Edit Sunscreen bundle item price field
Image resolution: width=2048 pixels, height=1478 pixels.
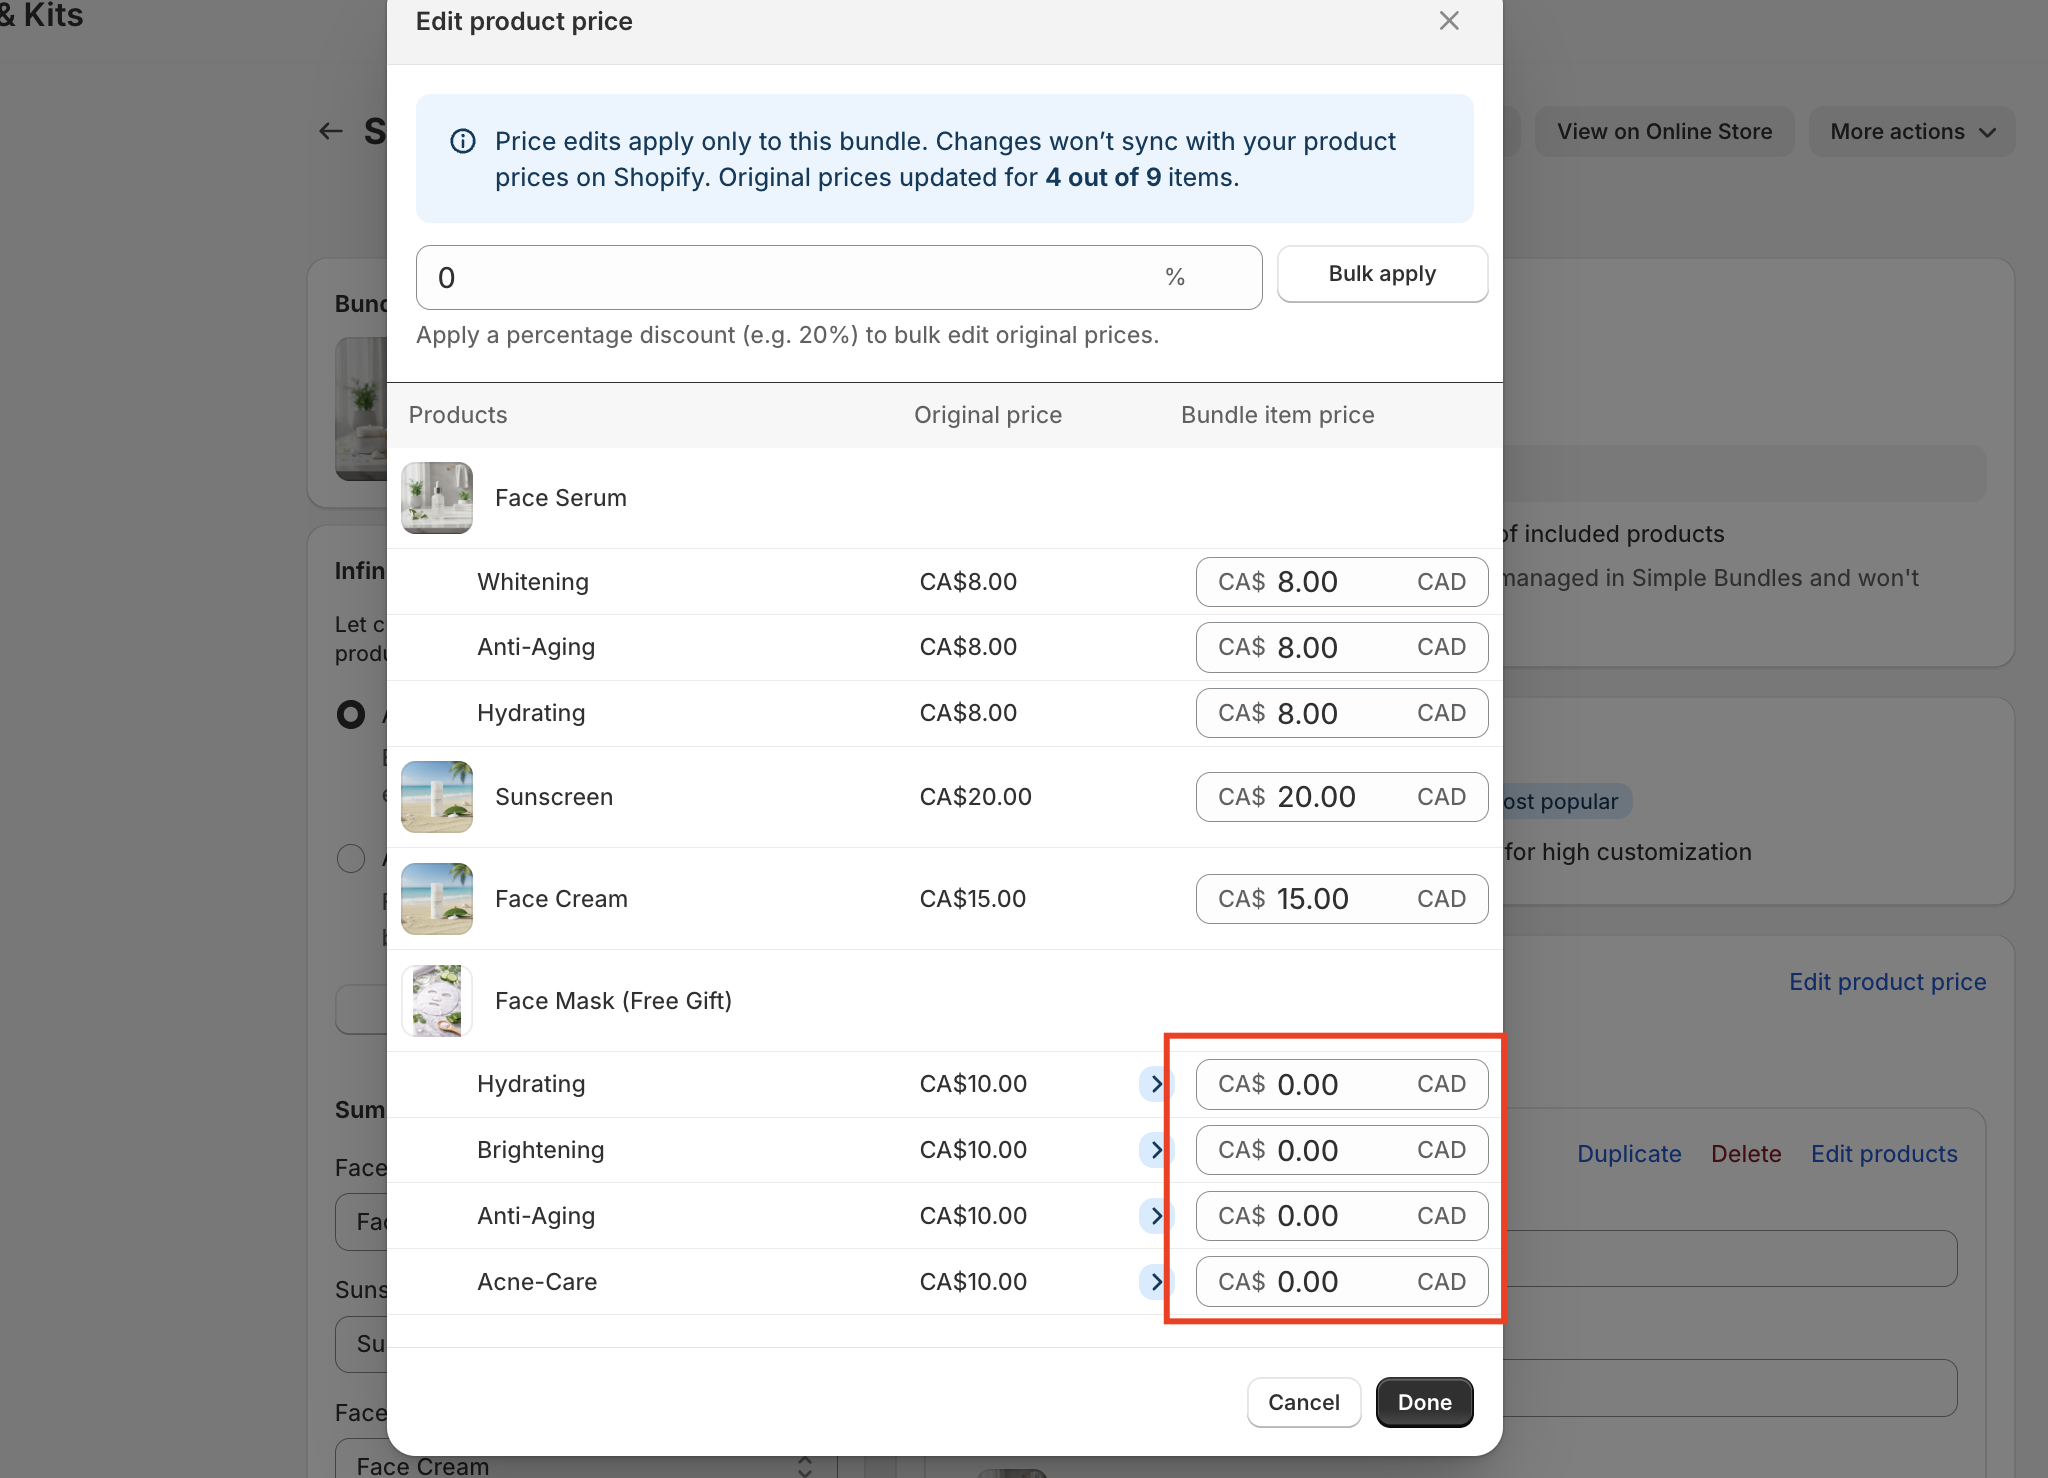click(x=1340, y=797)
